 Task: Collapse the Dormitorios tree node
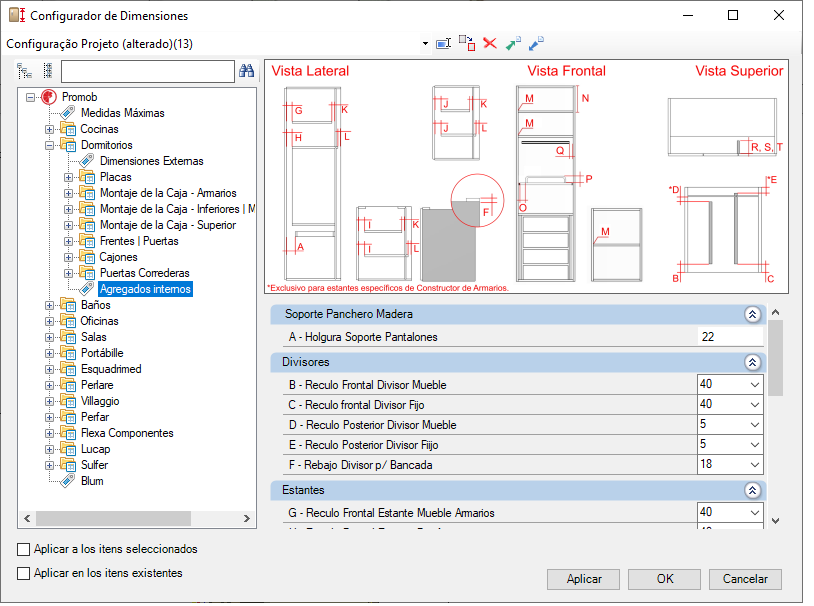pyautogui.click(x=49, y=145)
